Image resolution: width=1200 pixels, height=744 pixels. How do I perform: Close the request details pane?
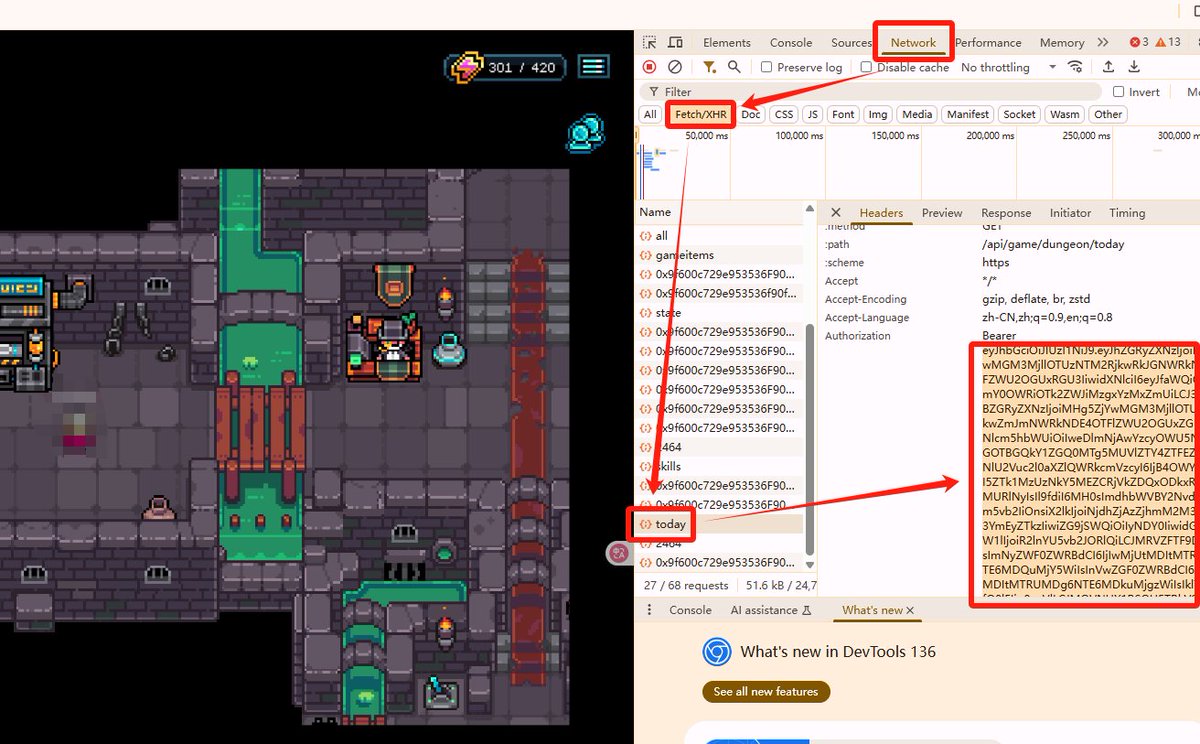tap(836, 213)
